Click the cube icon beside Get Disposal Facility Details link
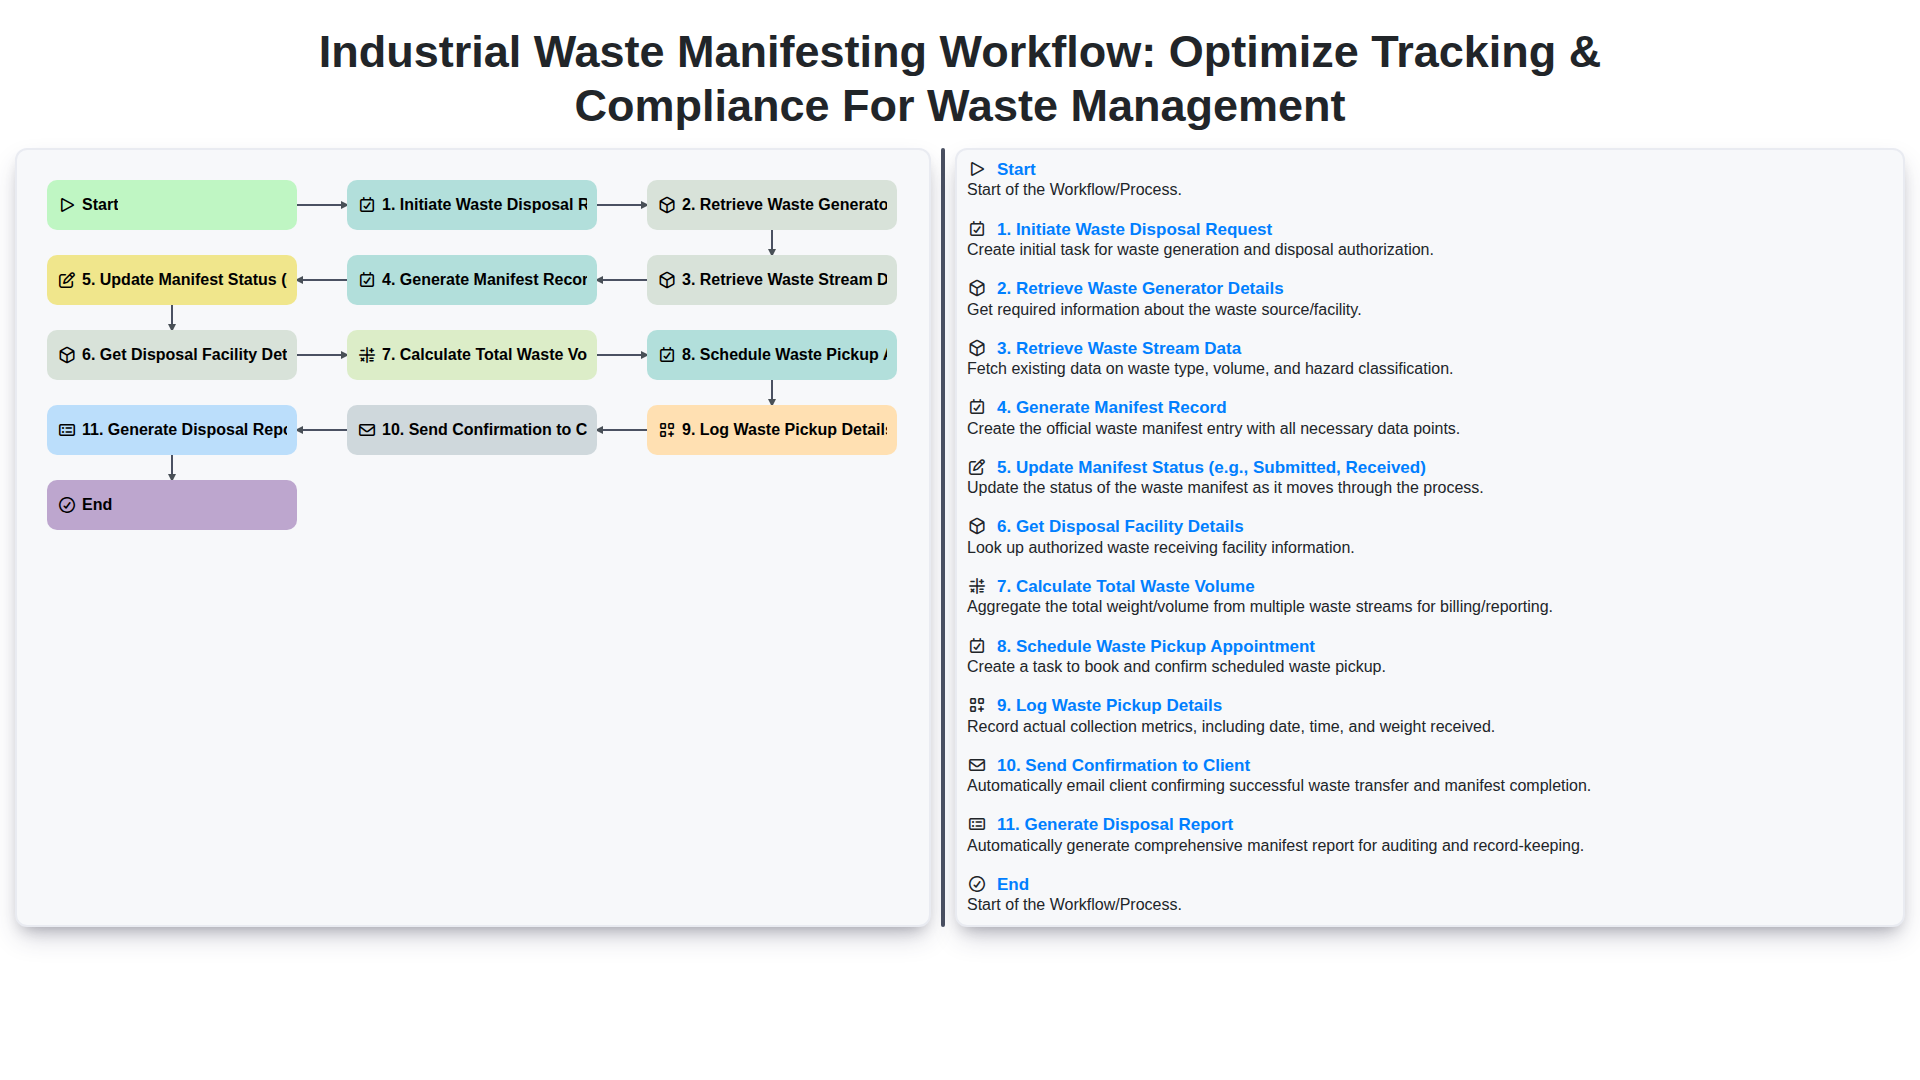 [977, 526]
